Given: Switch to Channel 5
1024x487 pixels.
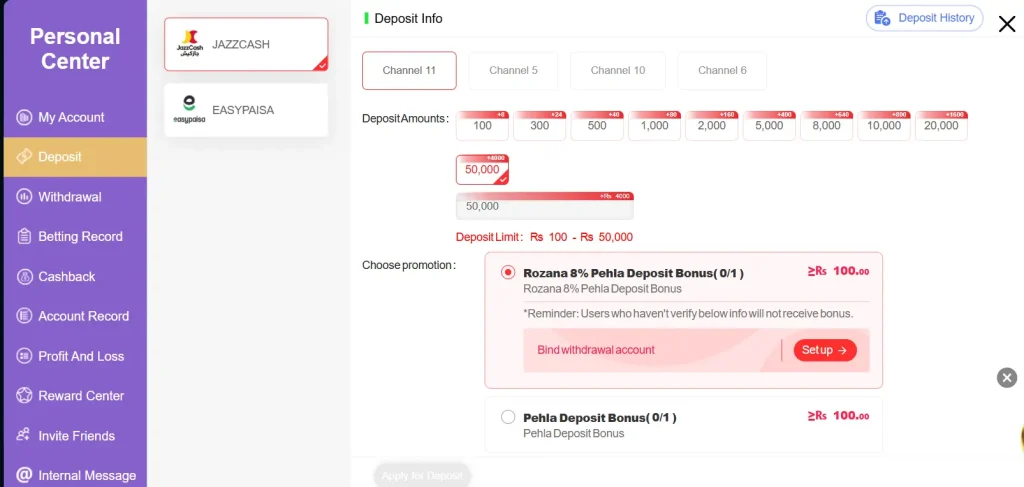Looking at the screenshot, I should [513, 71].
